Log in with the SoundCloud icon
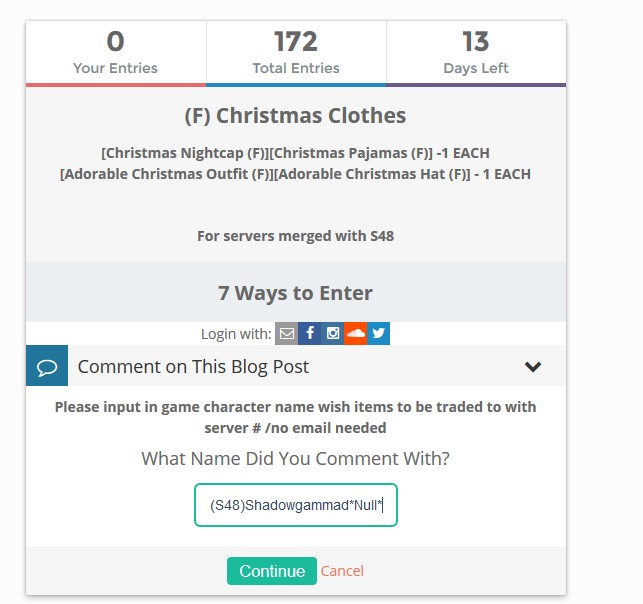This screenshot has height=604, width=643. click(355, 333)
